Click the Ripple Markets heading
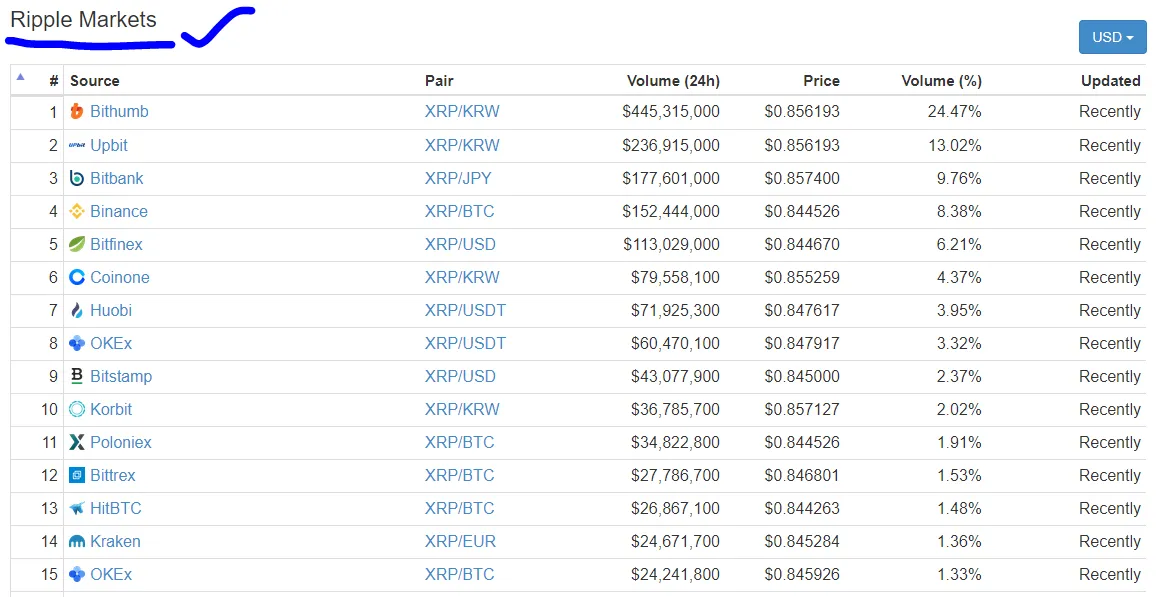The height and width of the screenshot is (597, 1159). [x=84, y=20]
